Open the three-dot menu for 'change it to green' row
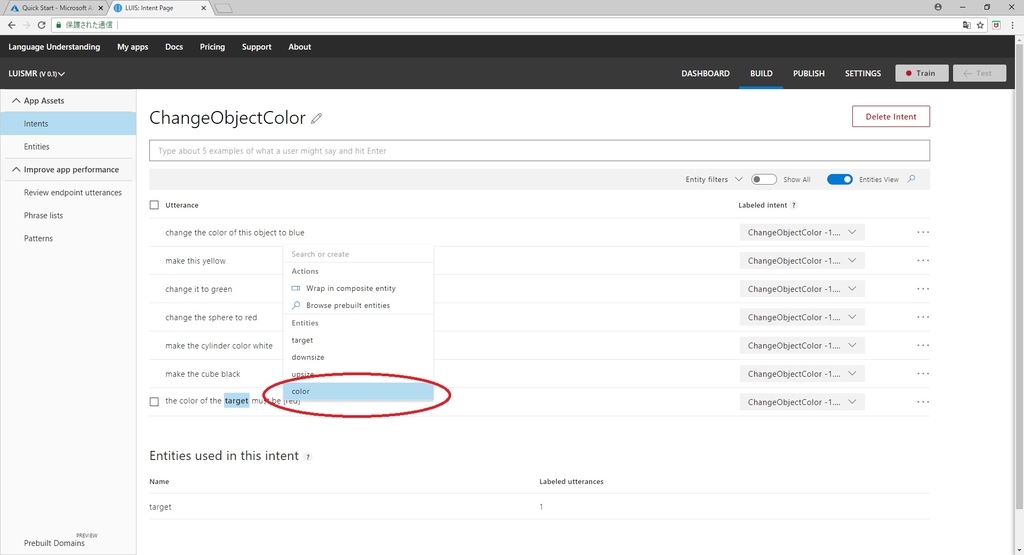 coord(923,289)
